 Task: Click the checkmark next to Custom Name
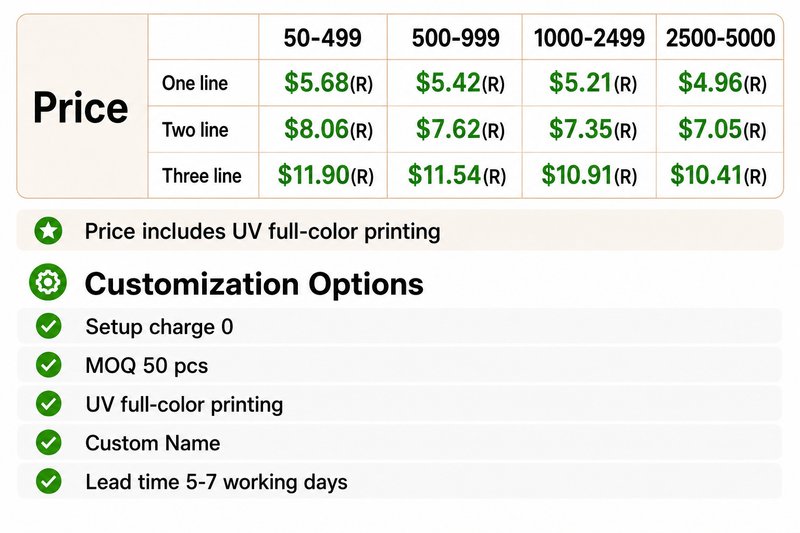[x=49, y=442]
